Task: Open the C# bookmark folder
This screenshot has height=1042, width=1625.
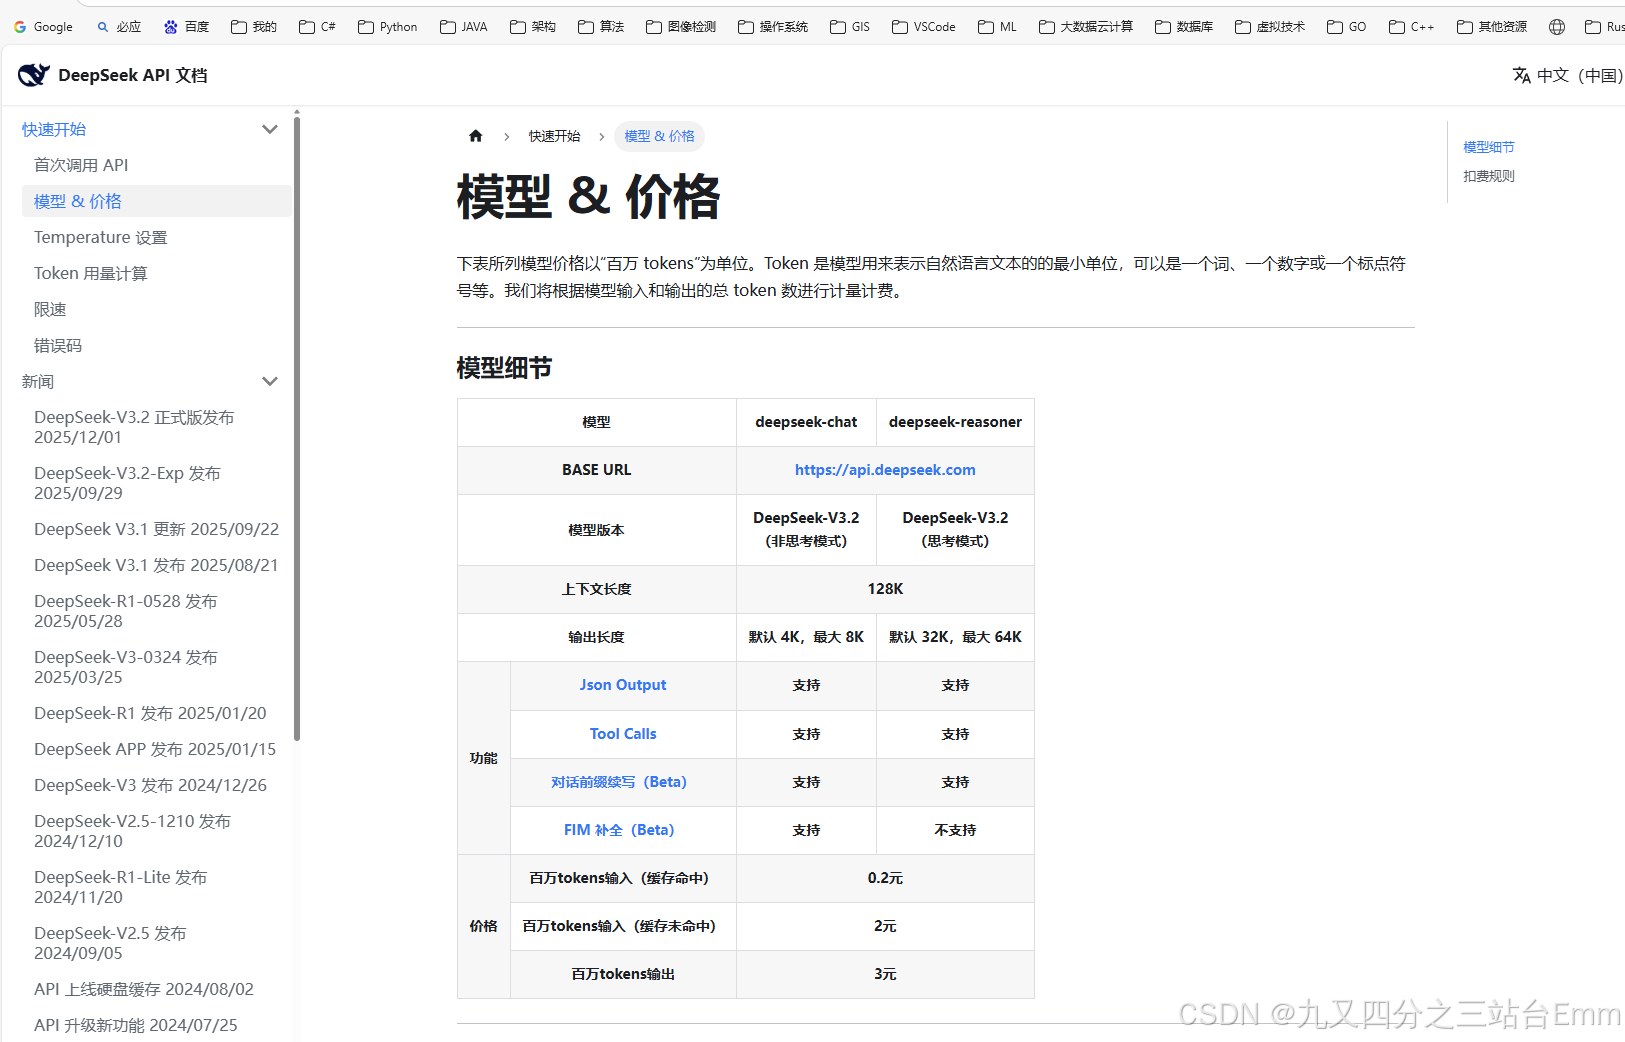Action: (x=317, y=27)
